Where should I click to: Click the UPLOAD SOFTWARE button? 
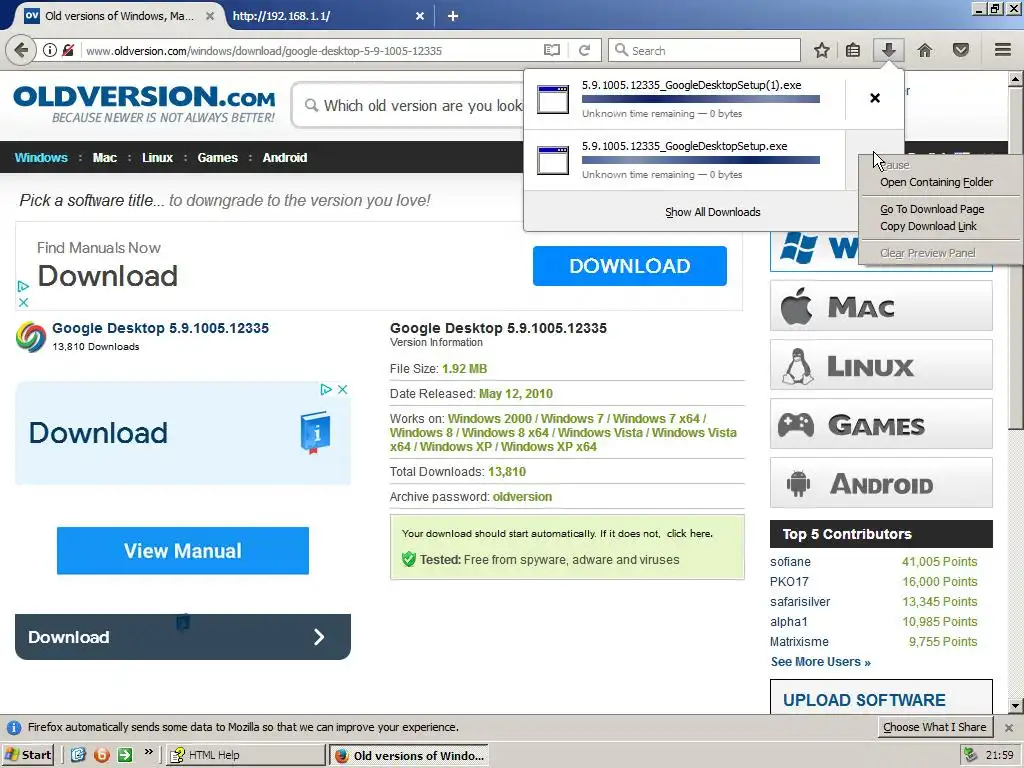pyautogui.click(x=881, y=697)
